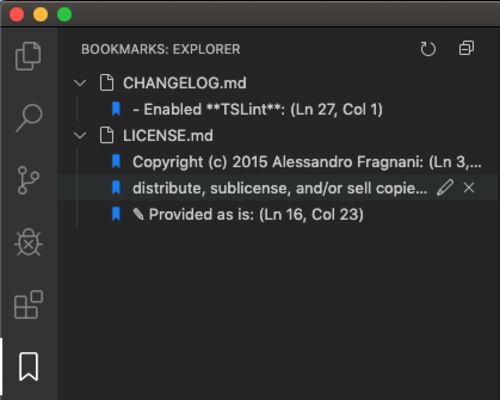
Task: Click the green macOS zoom window button
Action: pos(64,15)
